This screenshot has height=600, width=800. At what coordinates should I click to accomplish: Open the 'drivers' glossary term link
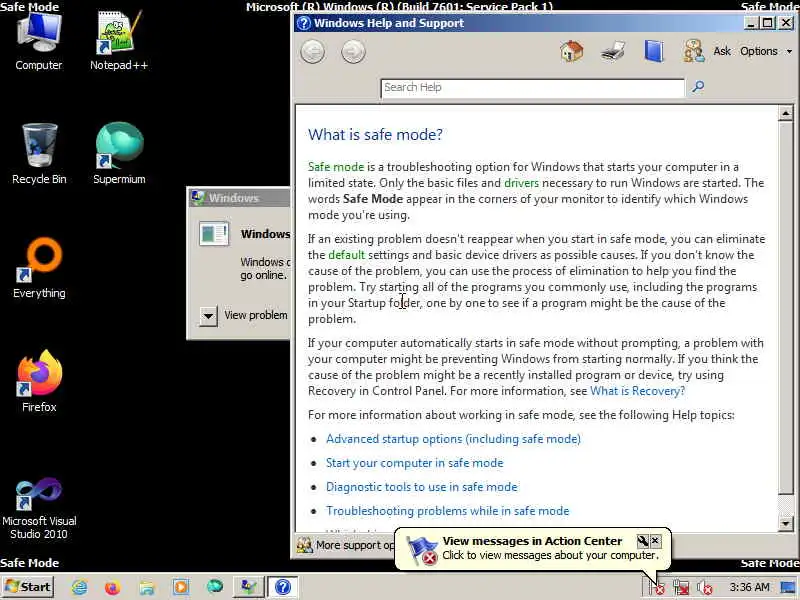point(521,183)
